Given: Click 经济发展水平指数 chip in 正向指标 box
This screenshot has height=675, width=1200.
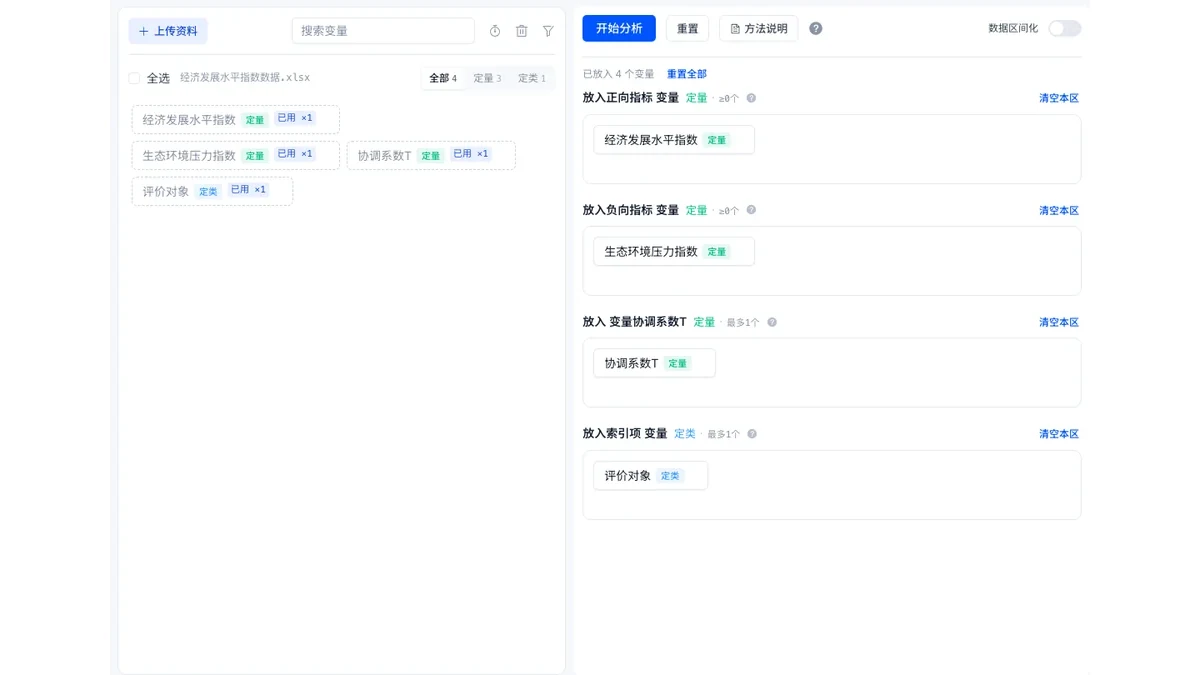Looking at the screenshot, I should click(674, 140).
